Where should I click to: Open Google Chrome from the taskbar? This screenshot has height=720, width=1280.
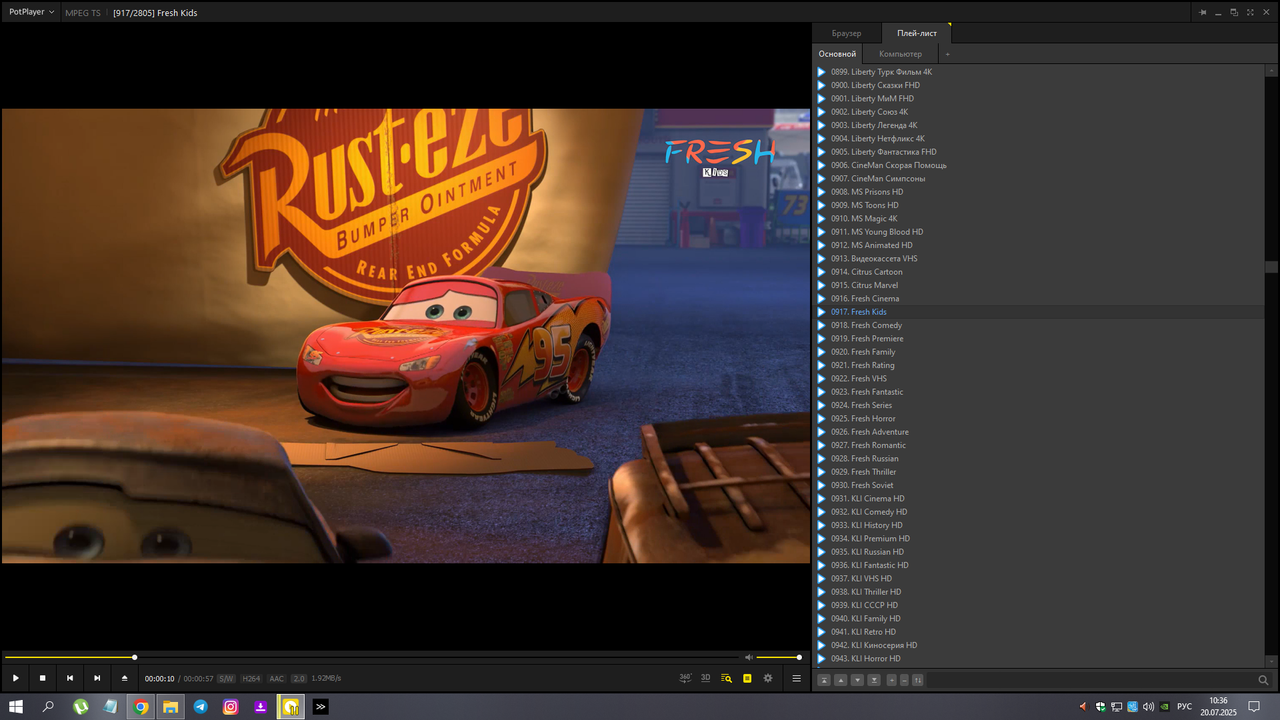(141, 706)
